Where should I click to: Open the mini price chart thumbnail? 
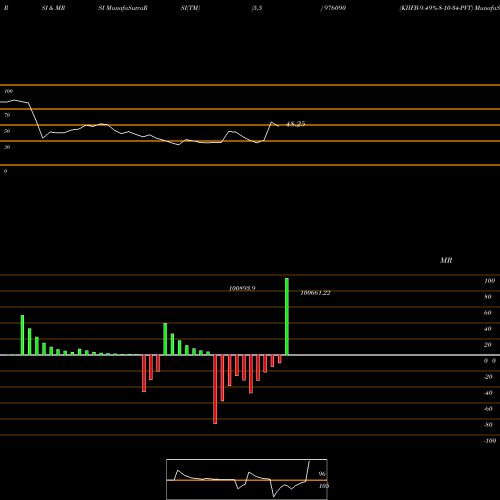tap(247, 479)
